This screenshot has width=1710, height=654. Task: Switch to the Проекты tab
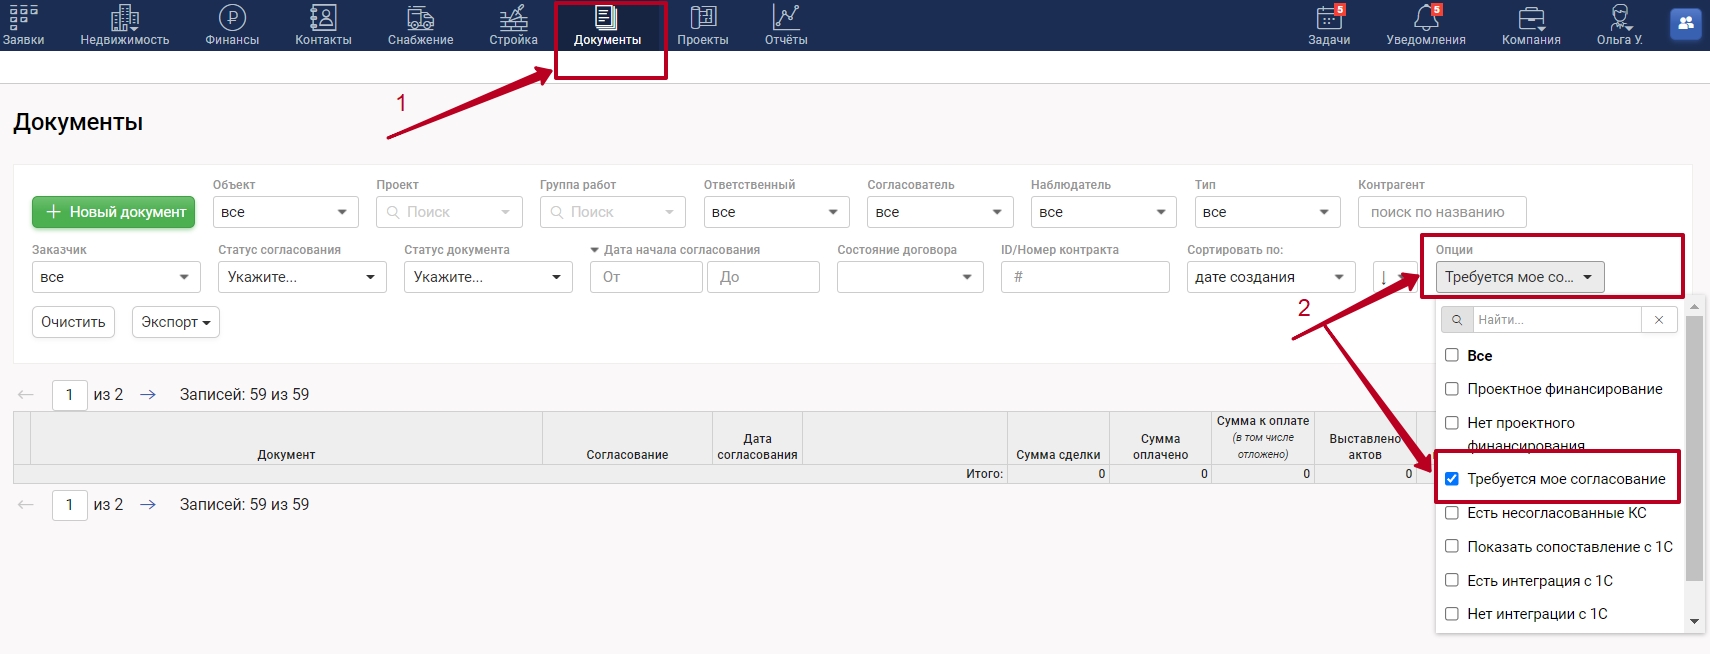coord(703,25)
